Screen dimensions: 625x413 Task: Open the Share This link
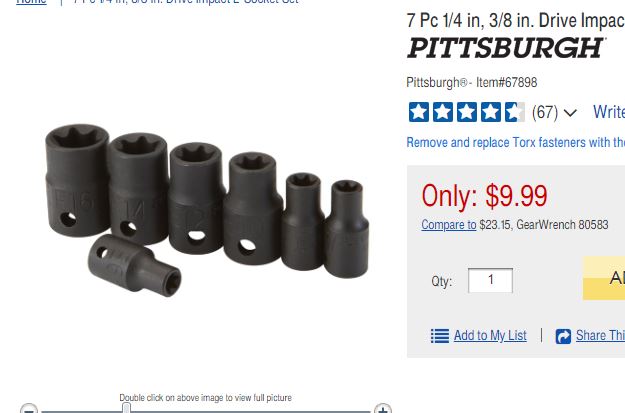coord(600,336)
